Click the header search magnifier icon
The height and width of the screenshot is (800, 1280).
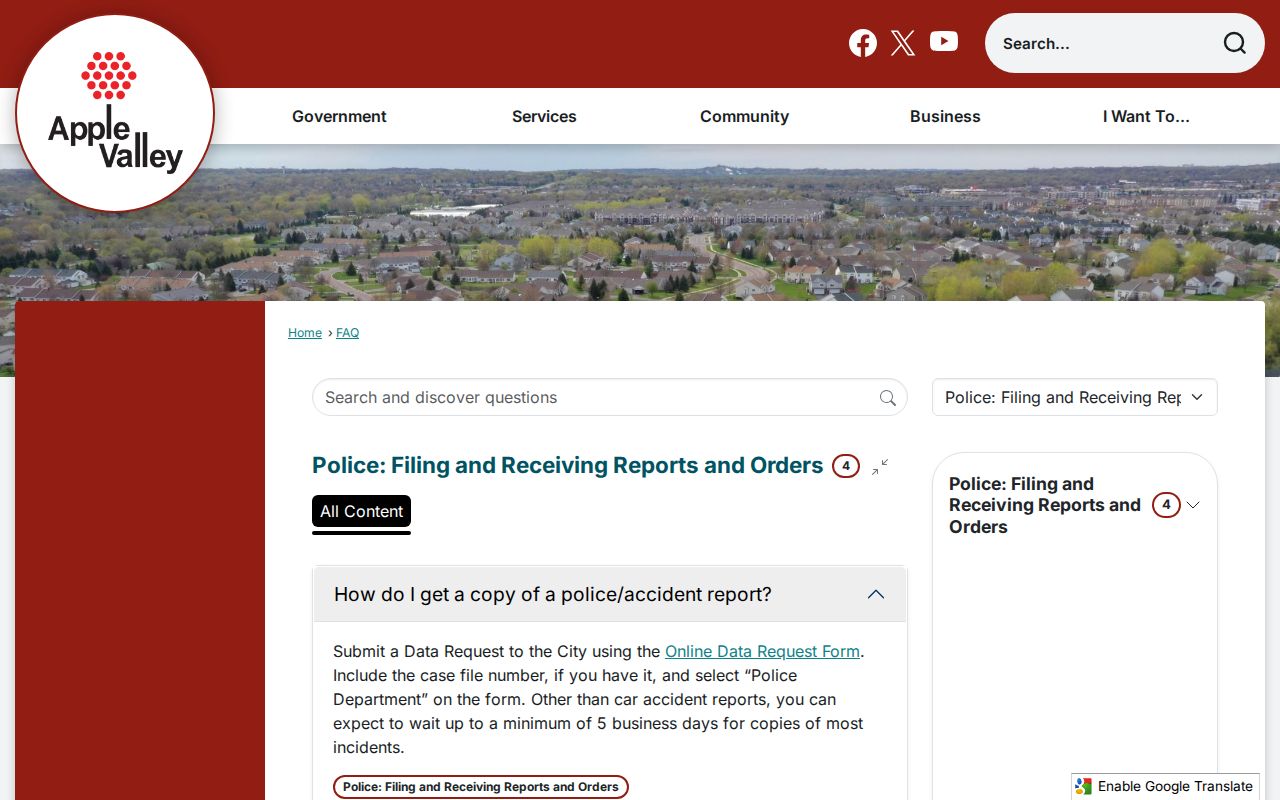tap(1235, 43)
